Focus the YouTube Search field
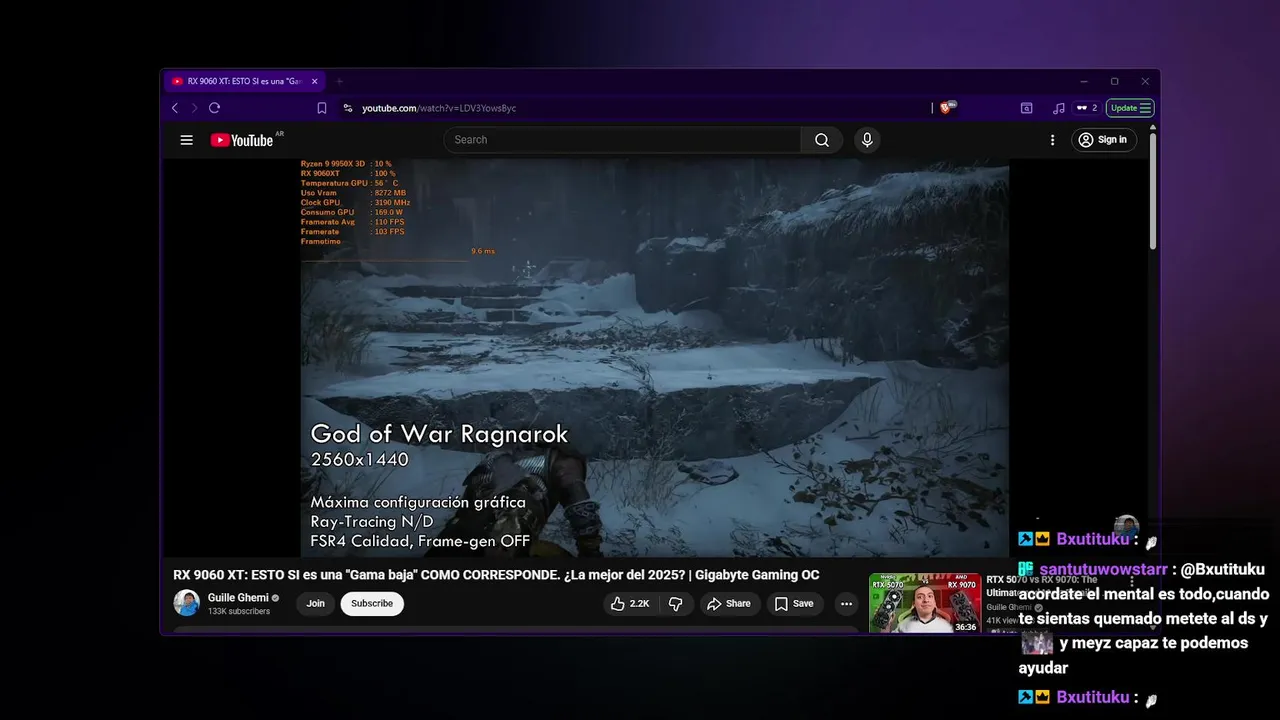The image size is (1280, 720). pos(622,140)
